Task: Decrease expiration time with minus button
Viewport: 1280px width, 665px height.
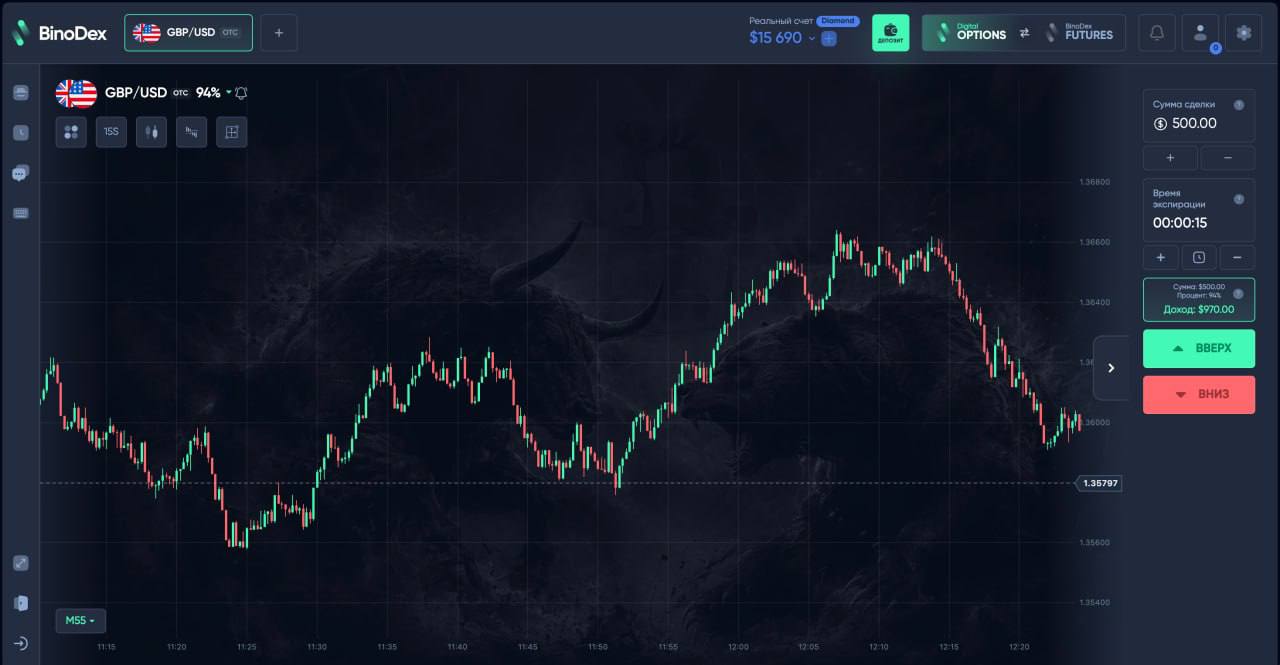Action: click(x=1237, y=258)
